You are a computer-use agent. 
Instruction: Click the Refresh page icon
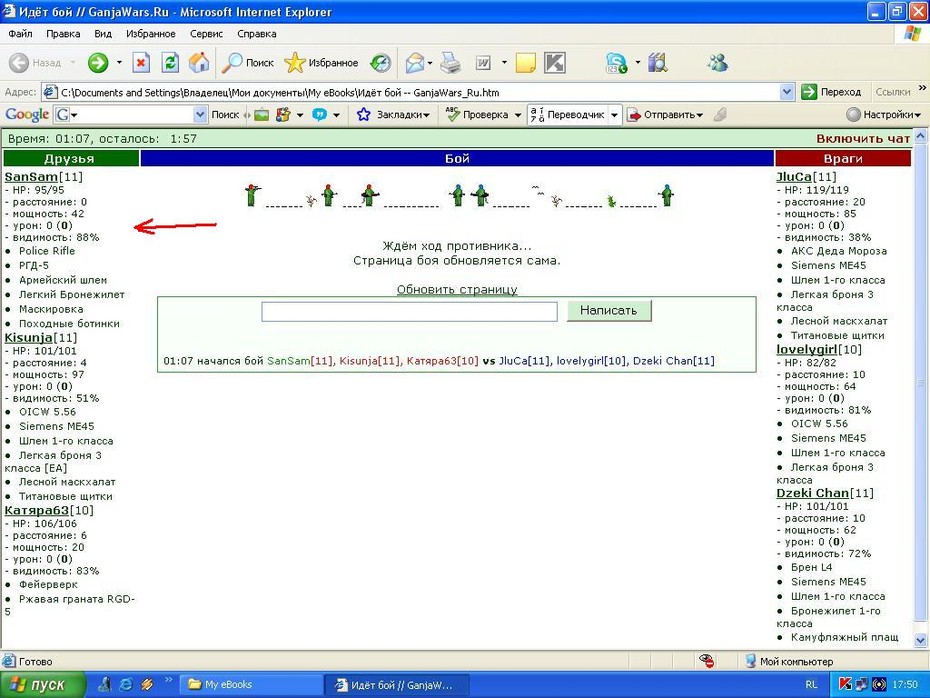point(170,62)
